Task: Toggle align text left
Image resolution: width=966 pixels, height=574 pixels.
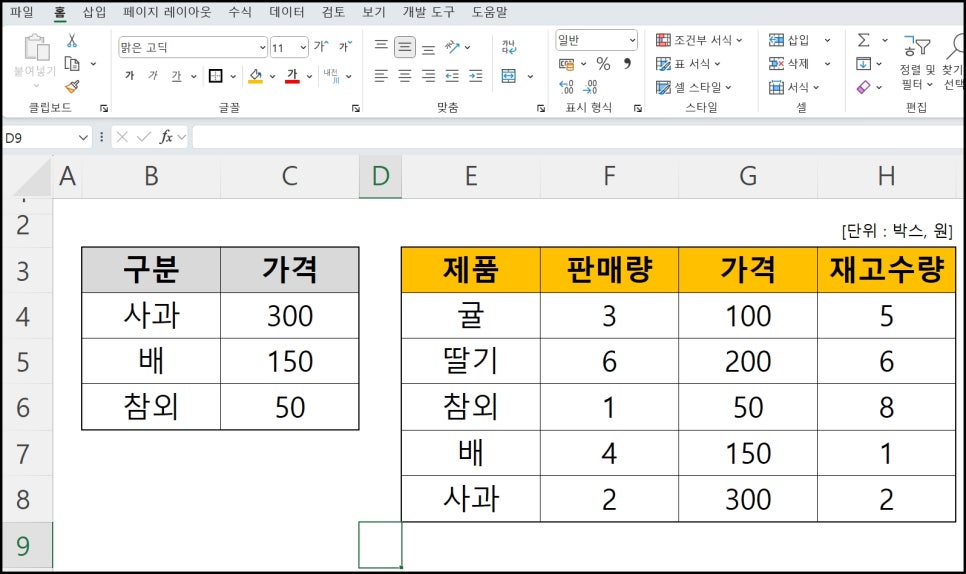Action: pyautogui.click(x=381, y=76)
